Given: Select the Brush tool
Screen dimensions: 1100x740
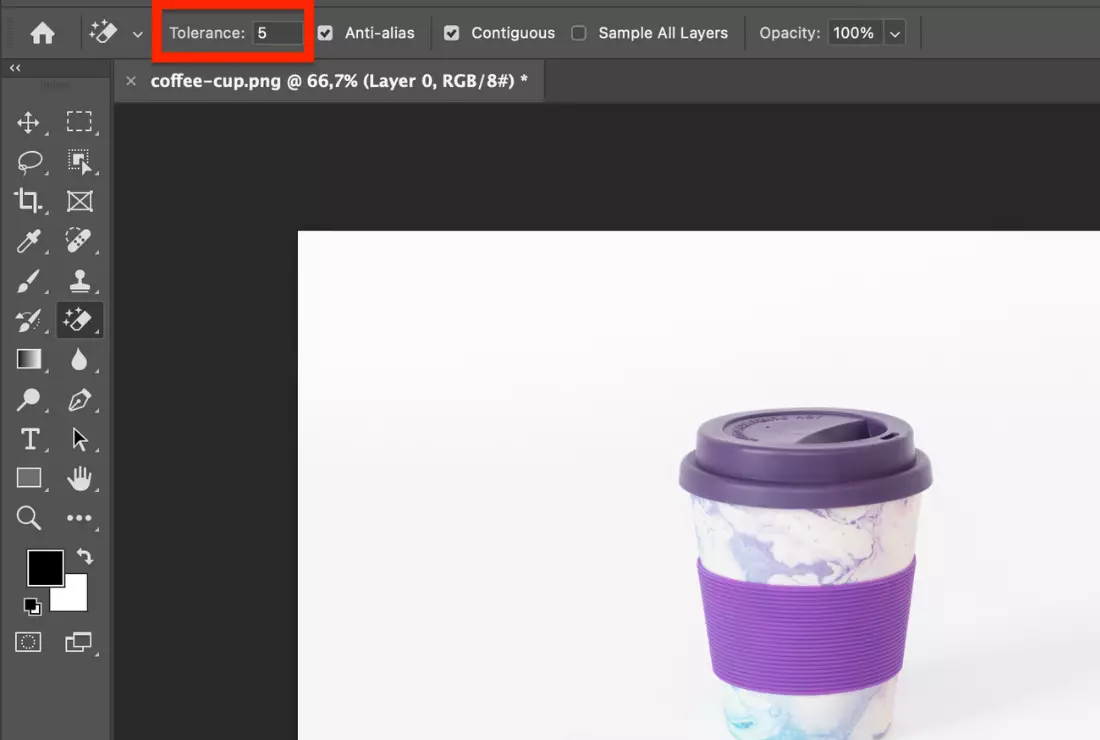Looking at the screenshot, I should (28, 282).
